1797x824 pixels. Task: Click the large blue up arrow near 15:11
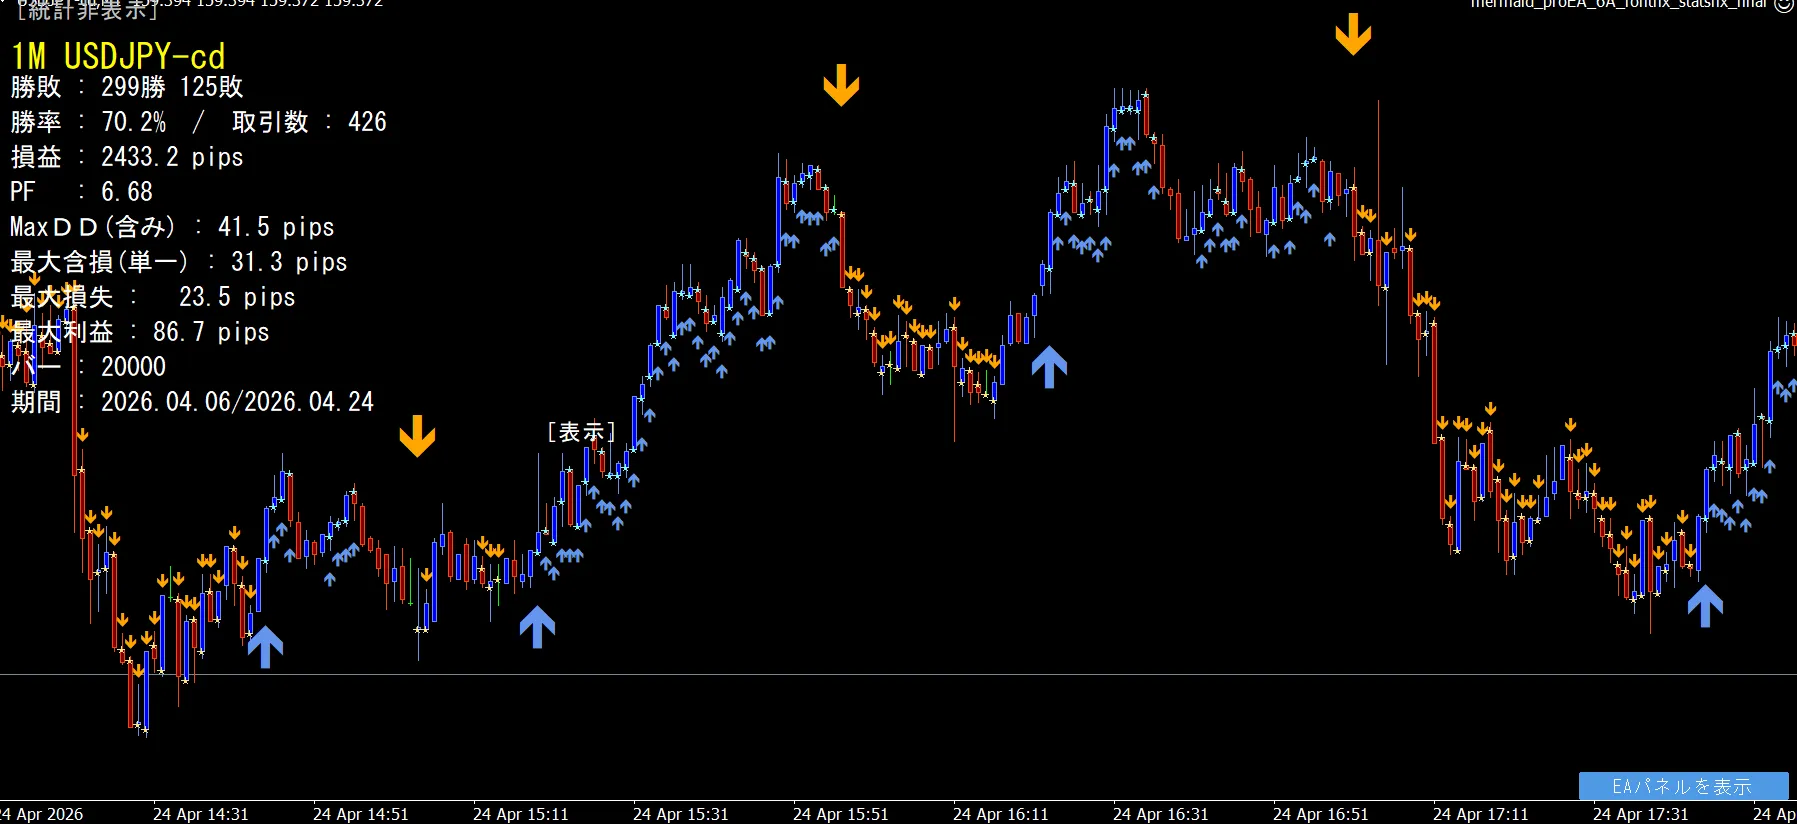coord(537,627)
